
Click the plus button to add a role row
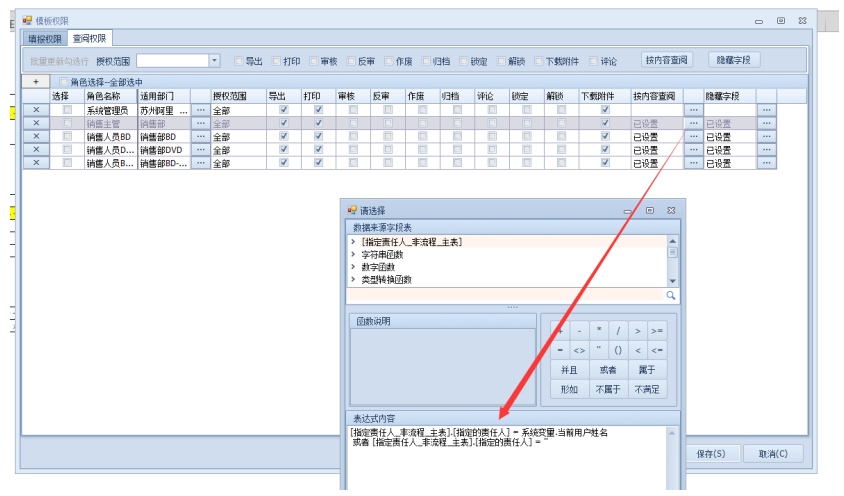pos(35,82)
